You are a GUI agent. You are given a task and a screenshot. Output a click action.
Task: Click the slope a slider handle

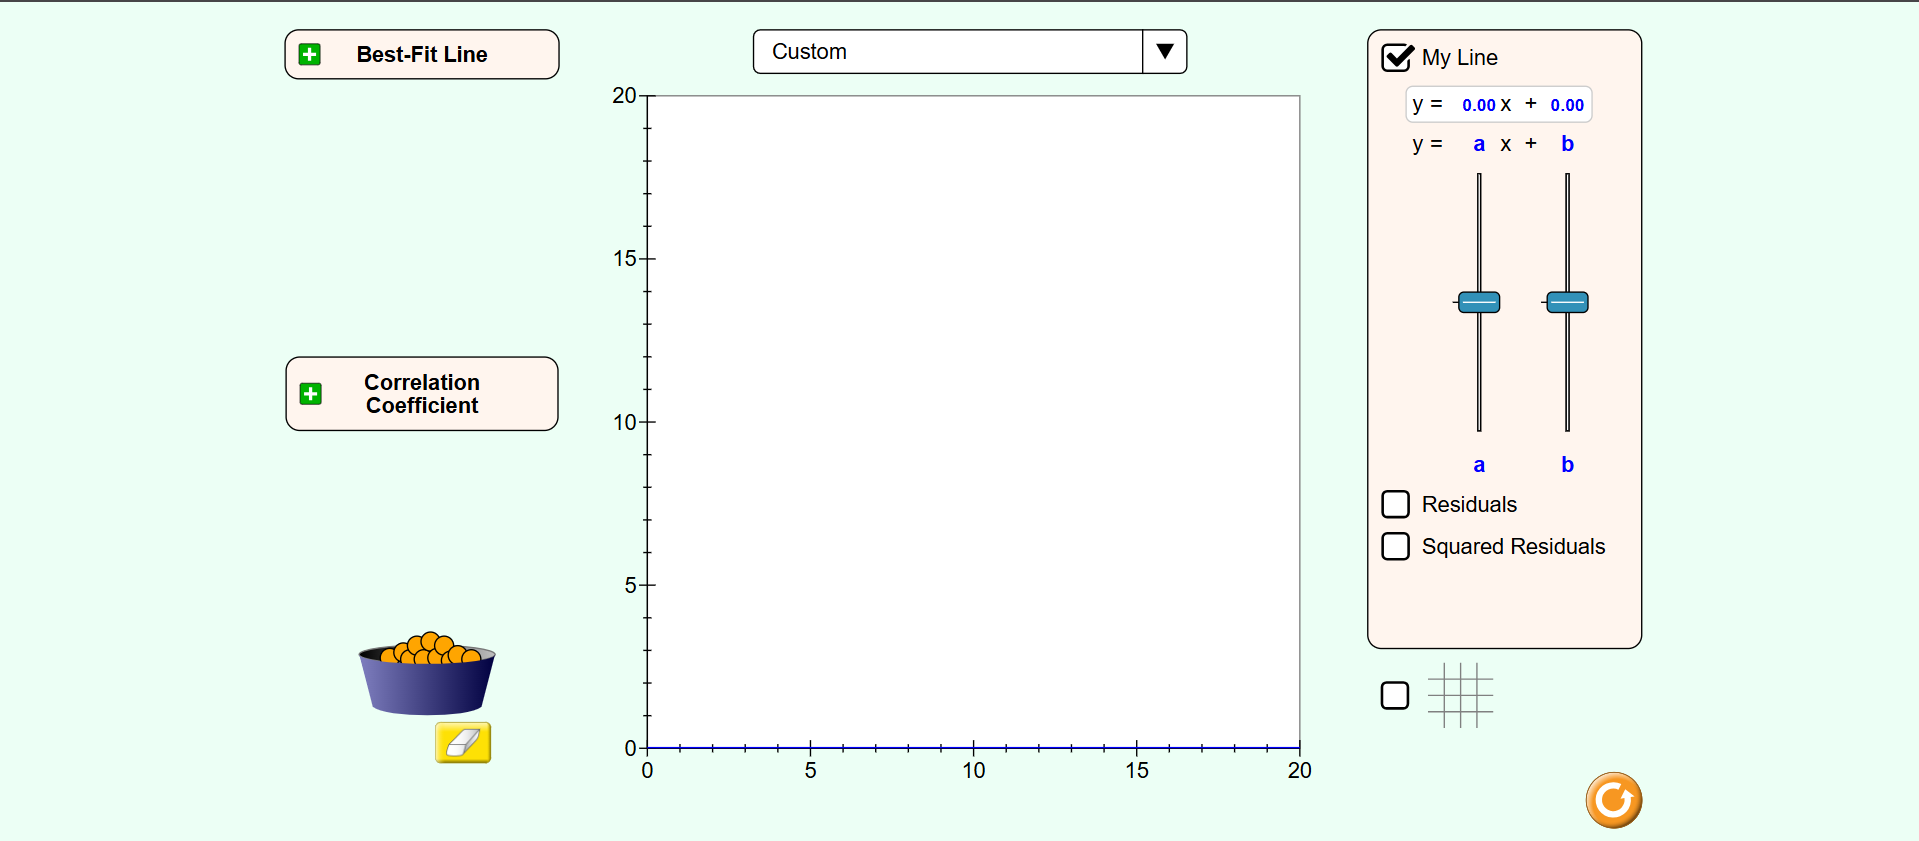(1479, 302)
